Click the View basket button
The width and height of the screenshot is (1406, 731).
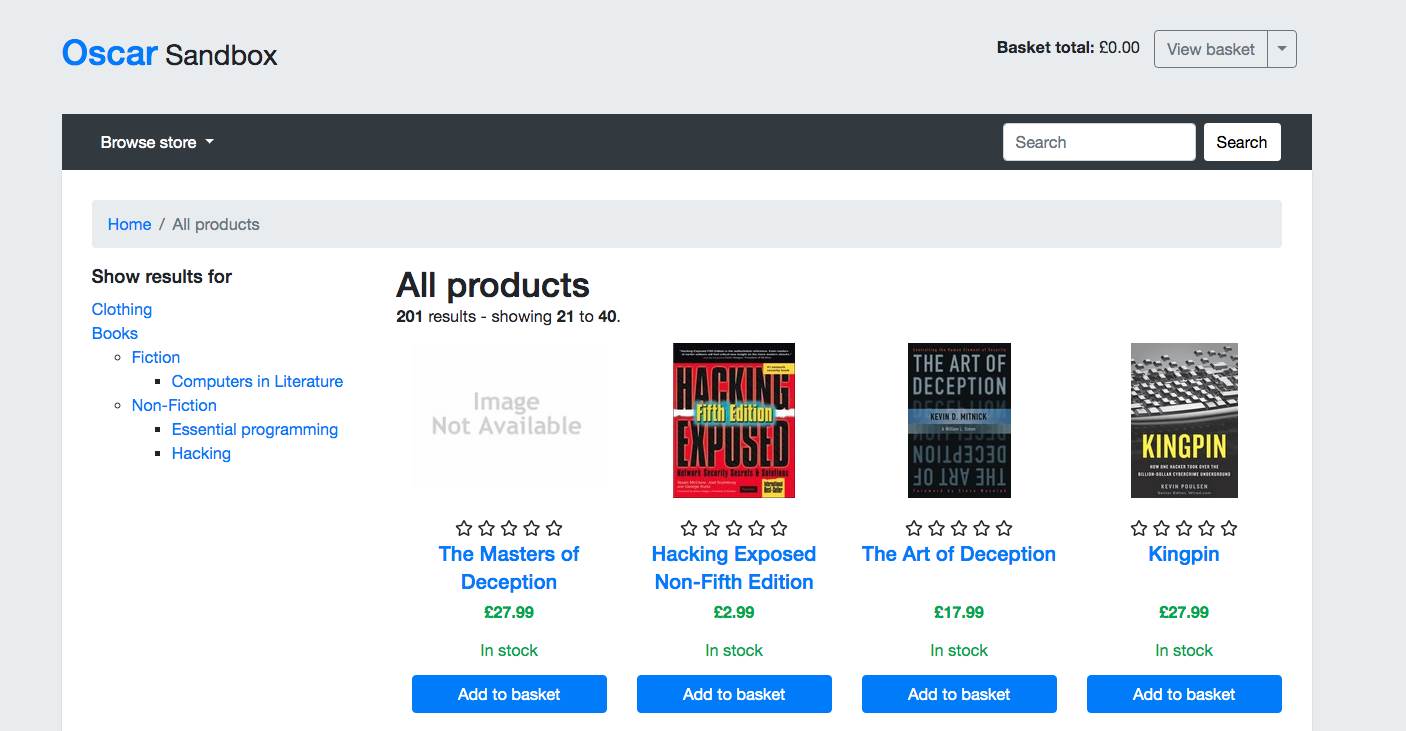1211,49
